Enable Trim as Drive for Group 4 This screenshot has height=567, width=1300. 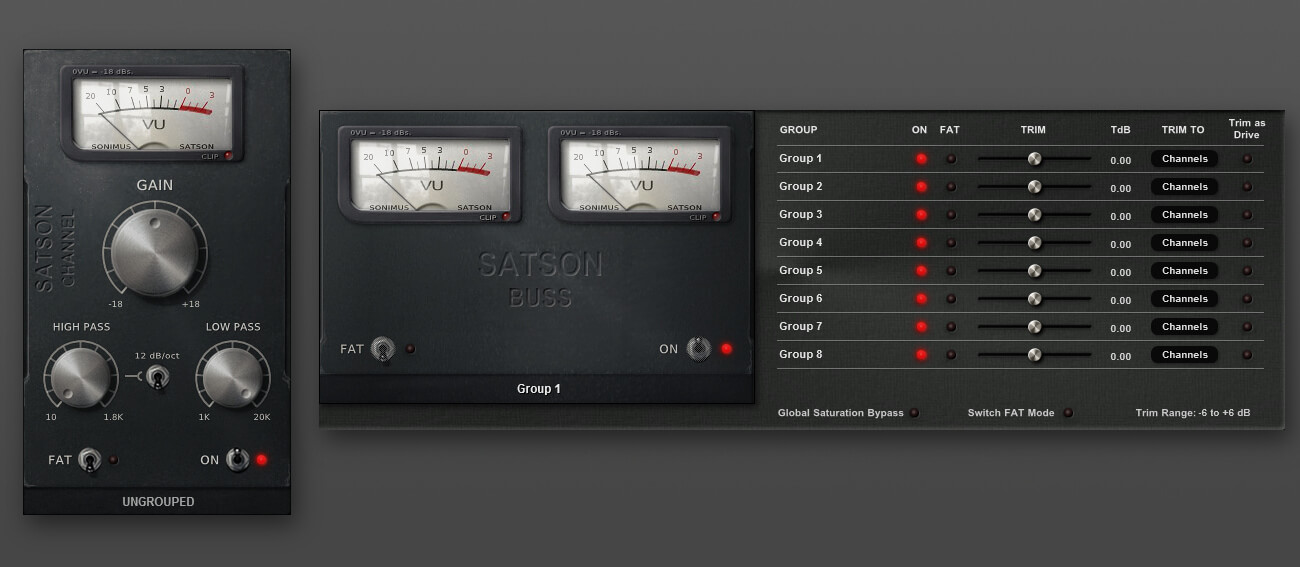(1247, 243)
